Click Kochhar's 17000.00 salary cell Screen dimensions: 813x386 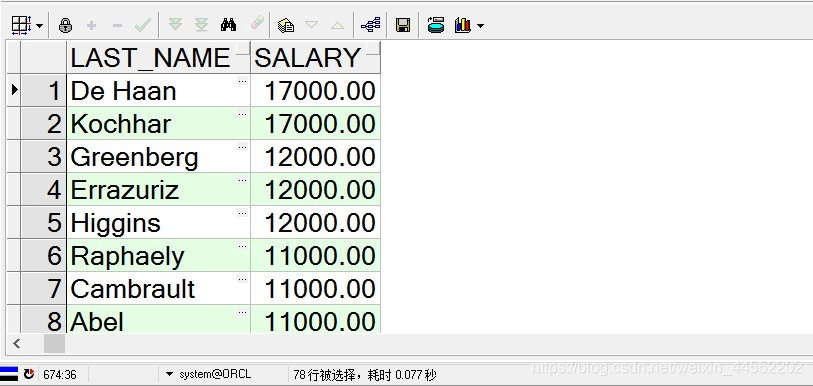tap(315, 123)
